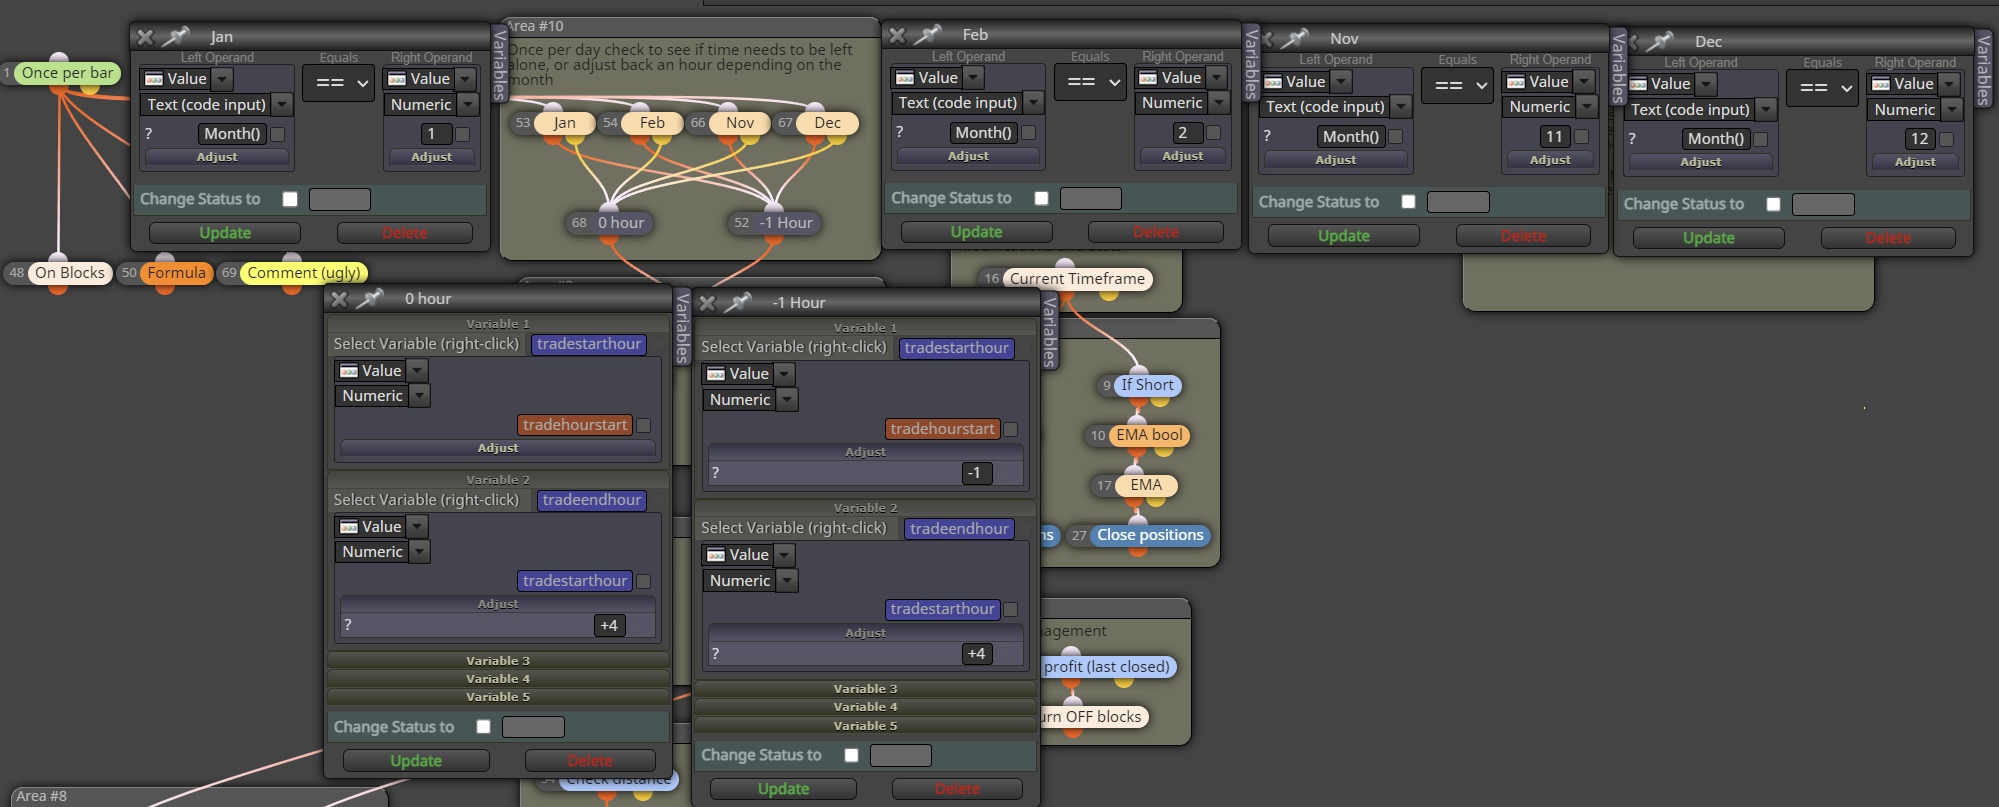Pin the 0 hour panel with pushpin
The image size is (1999, 807).
[x=370, y=298]
